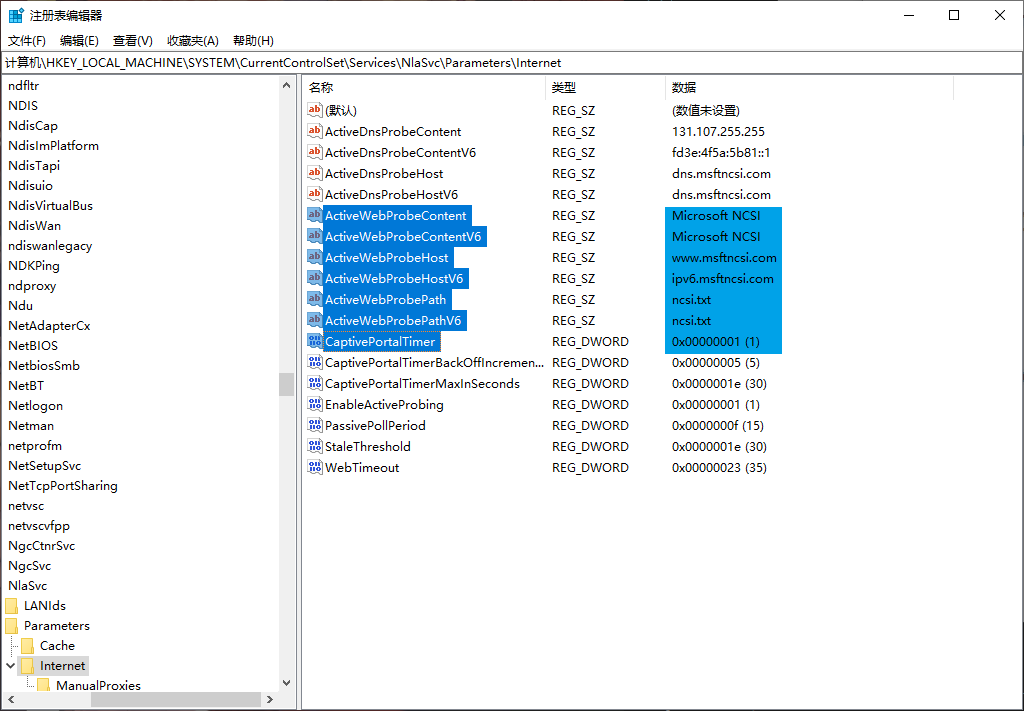Select the NdisImPlatform key

(x=54, y=146)
